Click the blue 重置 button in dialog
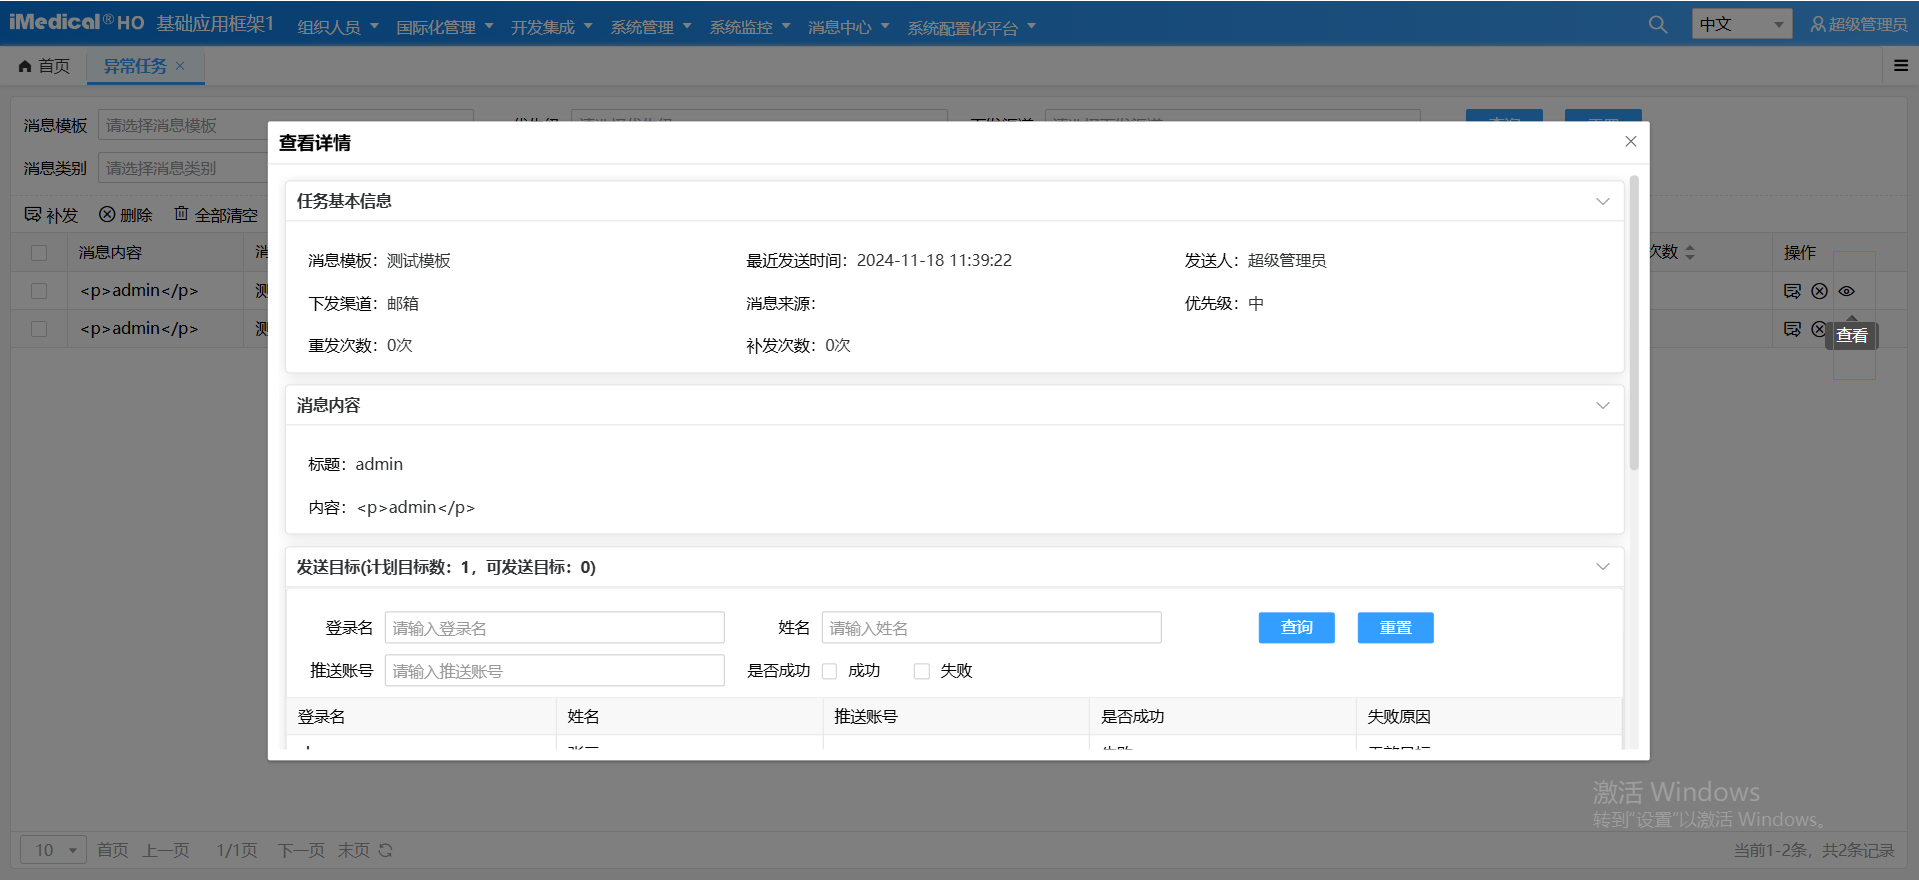Viewport: 1919px width, 880px height. pyautogui.click(x=1395, y=627)
